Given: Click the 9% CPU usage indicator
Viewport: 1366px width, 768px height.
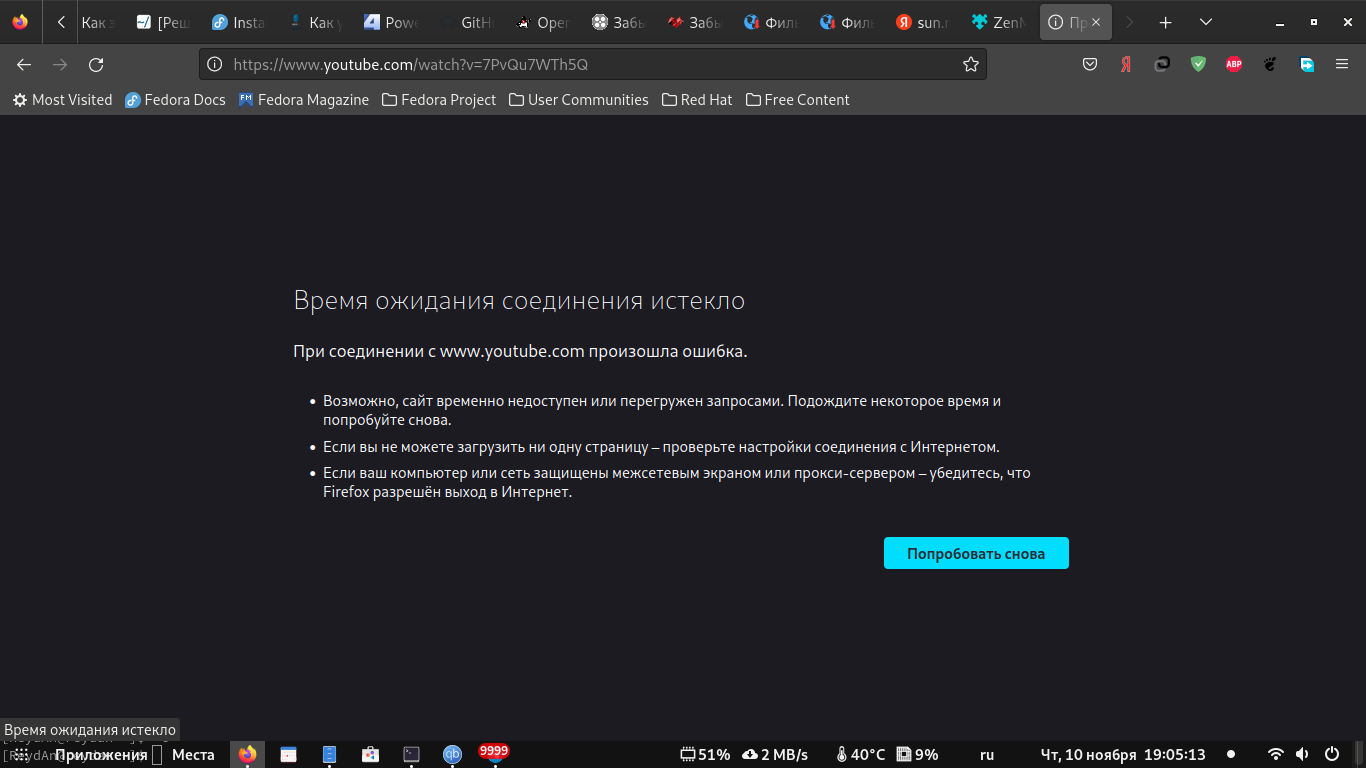Looking at the screenshot, I should point(918,754).
